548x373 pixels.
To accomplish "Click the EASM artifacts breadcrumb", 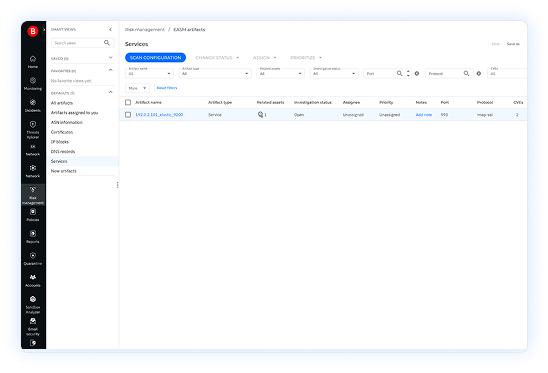I will point(189,30).
